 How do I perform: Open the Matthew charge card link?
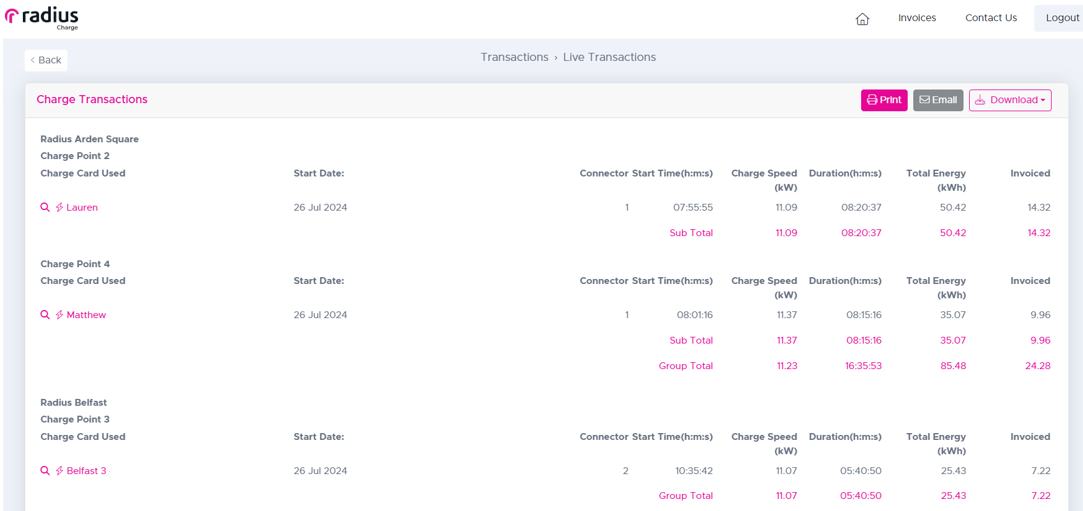click(86, 315)
